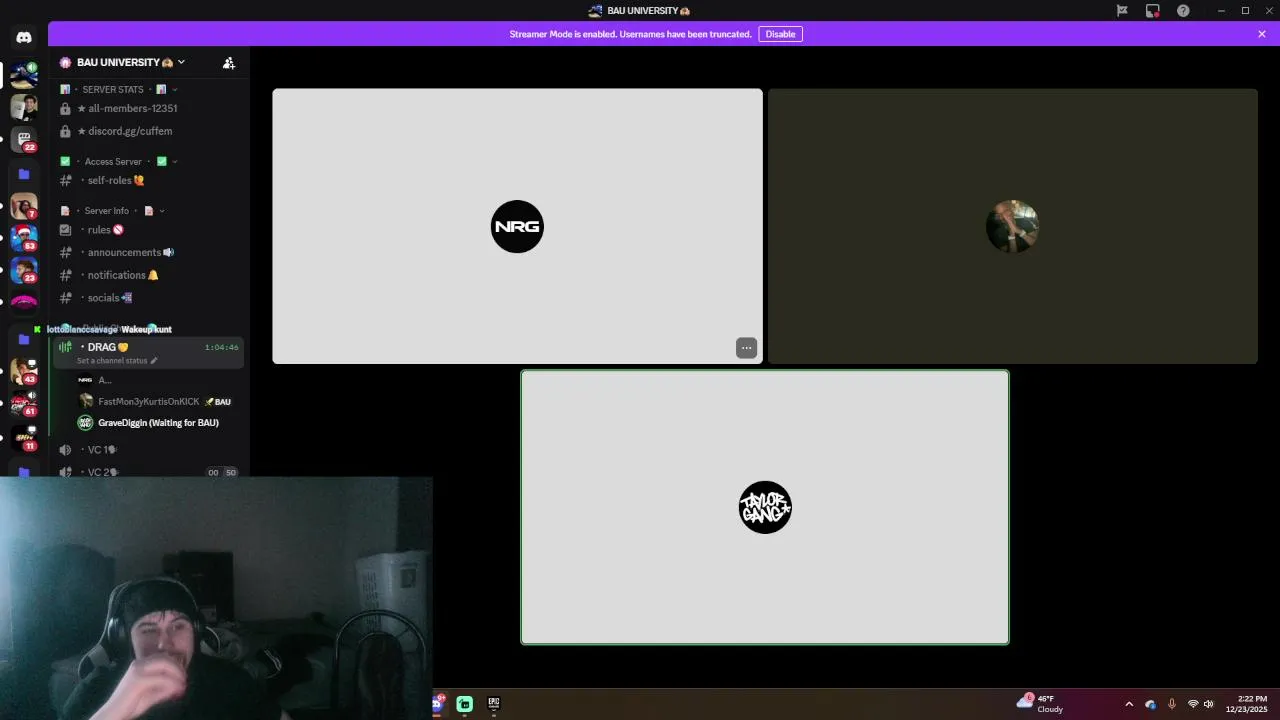Focus the Taylor Gang participant tile
Viewport: 1280px width, 720px height.
tap(765, 508)
